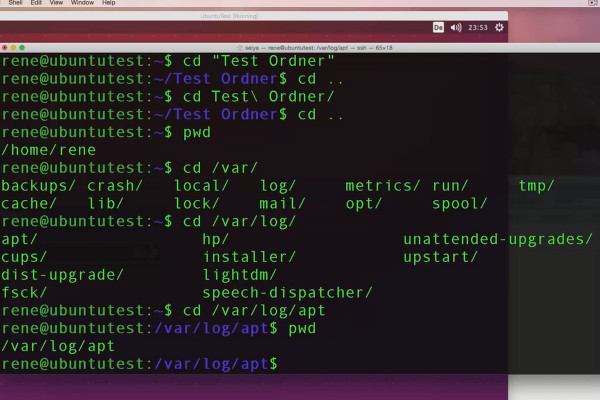Click the 'mail/' directory entry
Viewport: 600px width, 400px height.
(282, 204)
